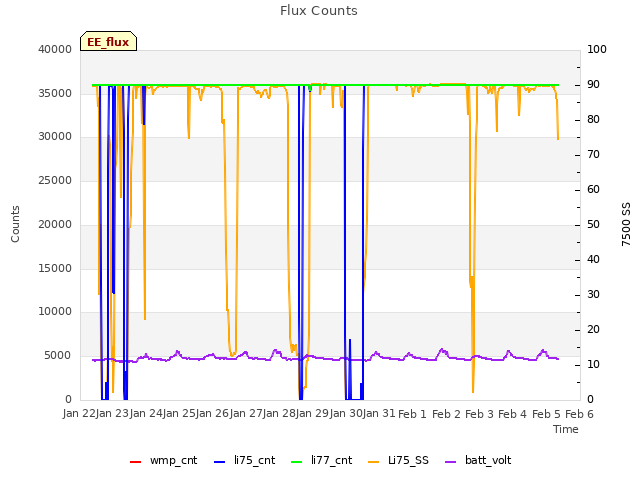This screenshot has width=640, height=480.
Task: Toggle wmp_cnt legend entry
Action: pos(164,460)
